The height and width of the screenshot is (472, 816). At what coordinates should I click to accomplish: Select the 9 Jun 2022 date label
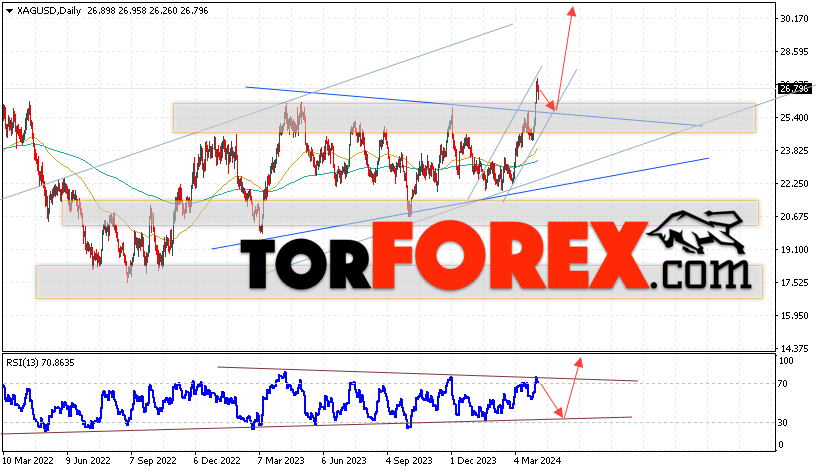pos(88,461)
